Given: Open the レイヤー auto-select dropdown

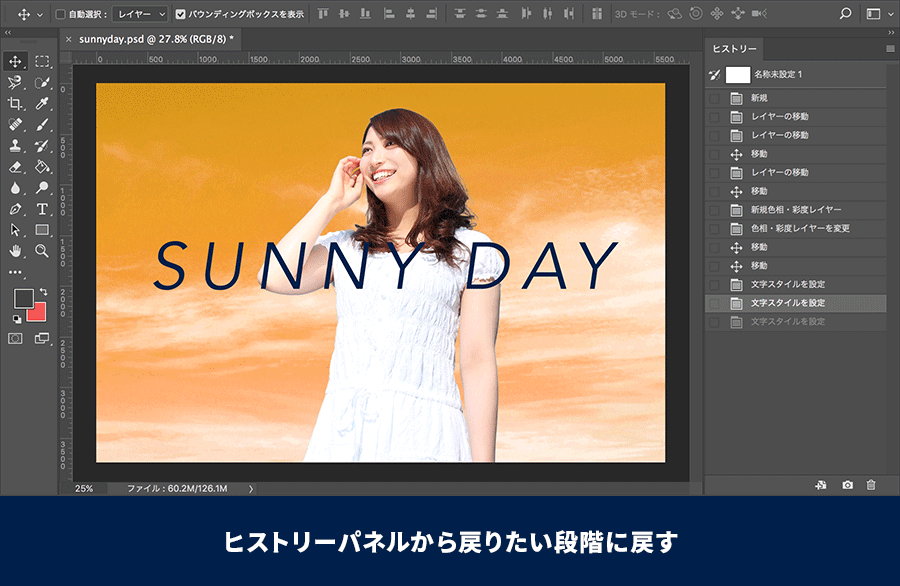Looking at the screenshot, I should 139,15.
